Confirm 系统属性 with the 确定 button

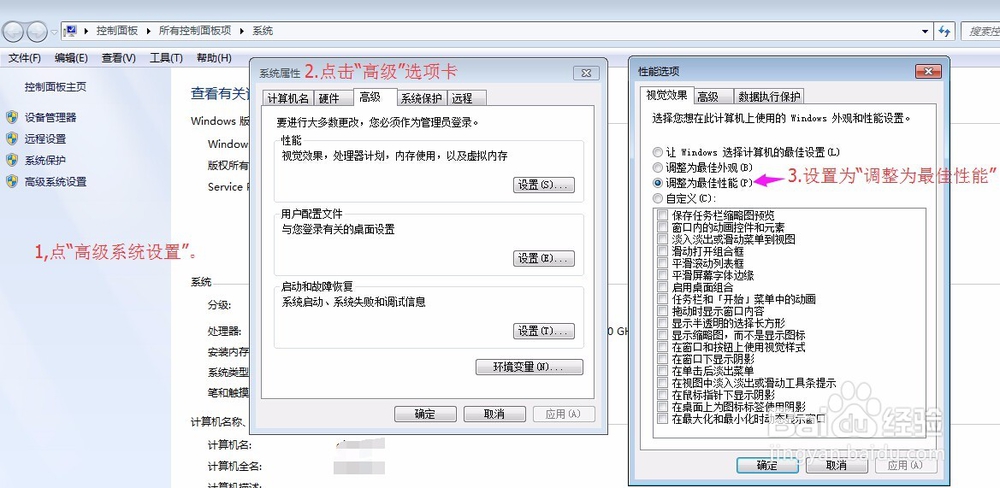(x=425, y=414)
